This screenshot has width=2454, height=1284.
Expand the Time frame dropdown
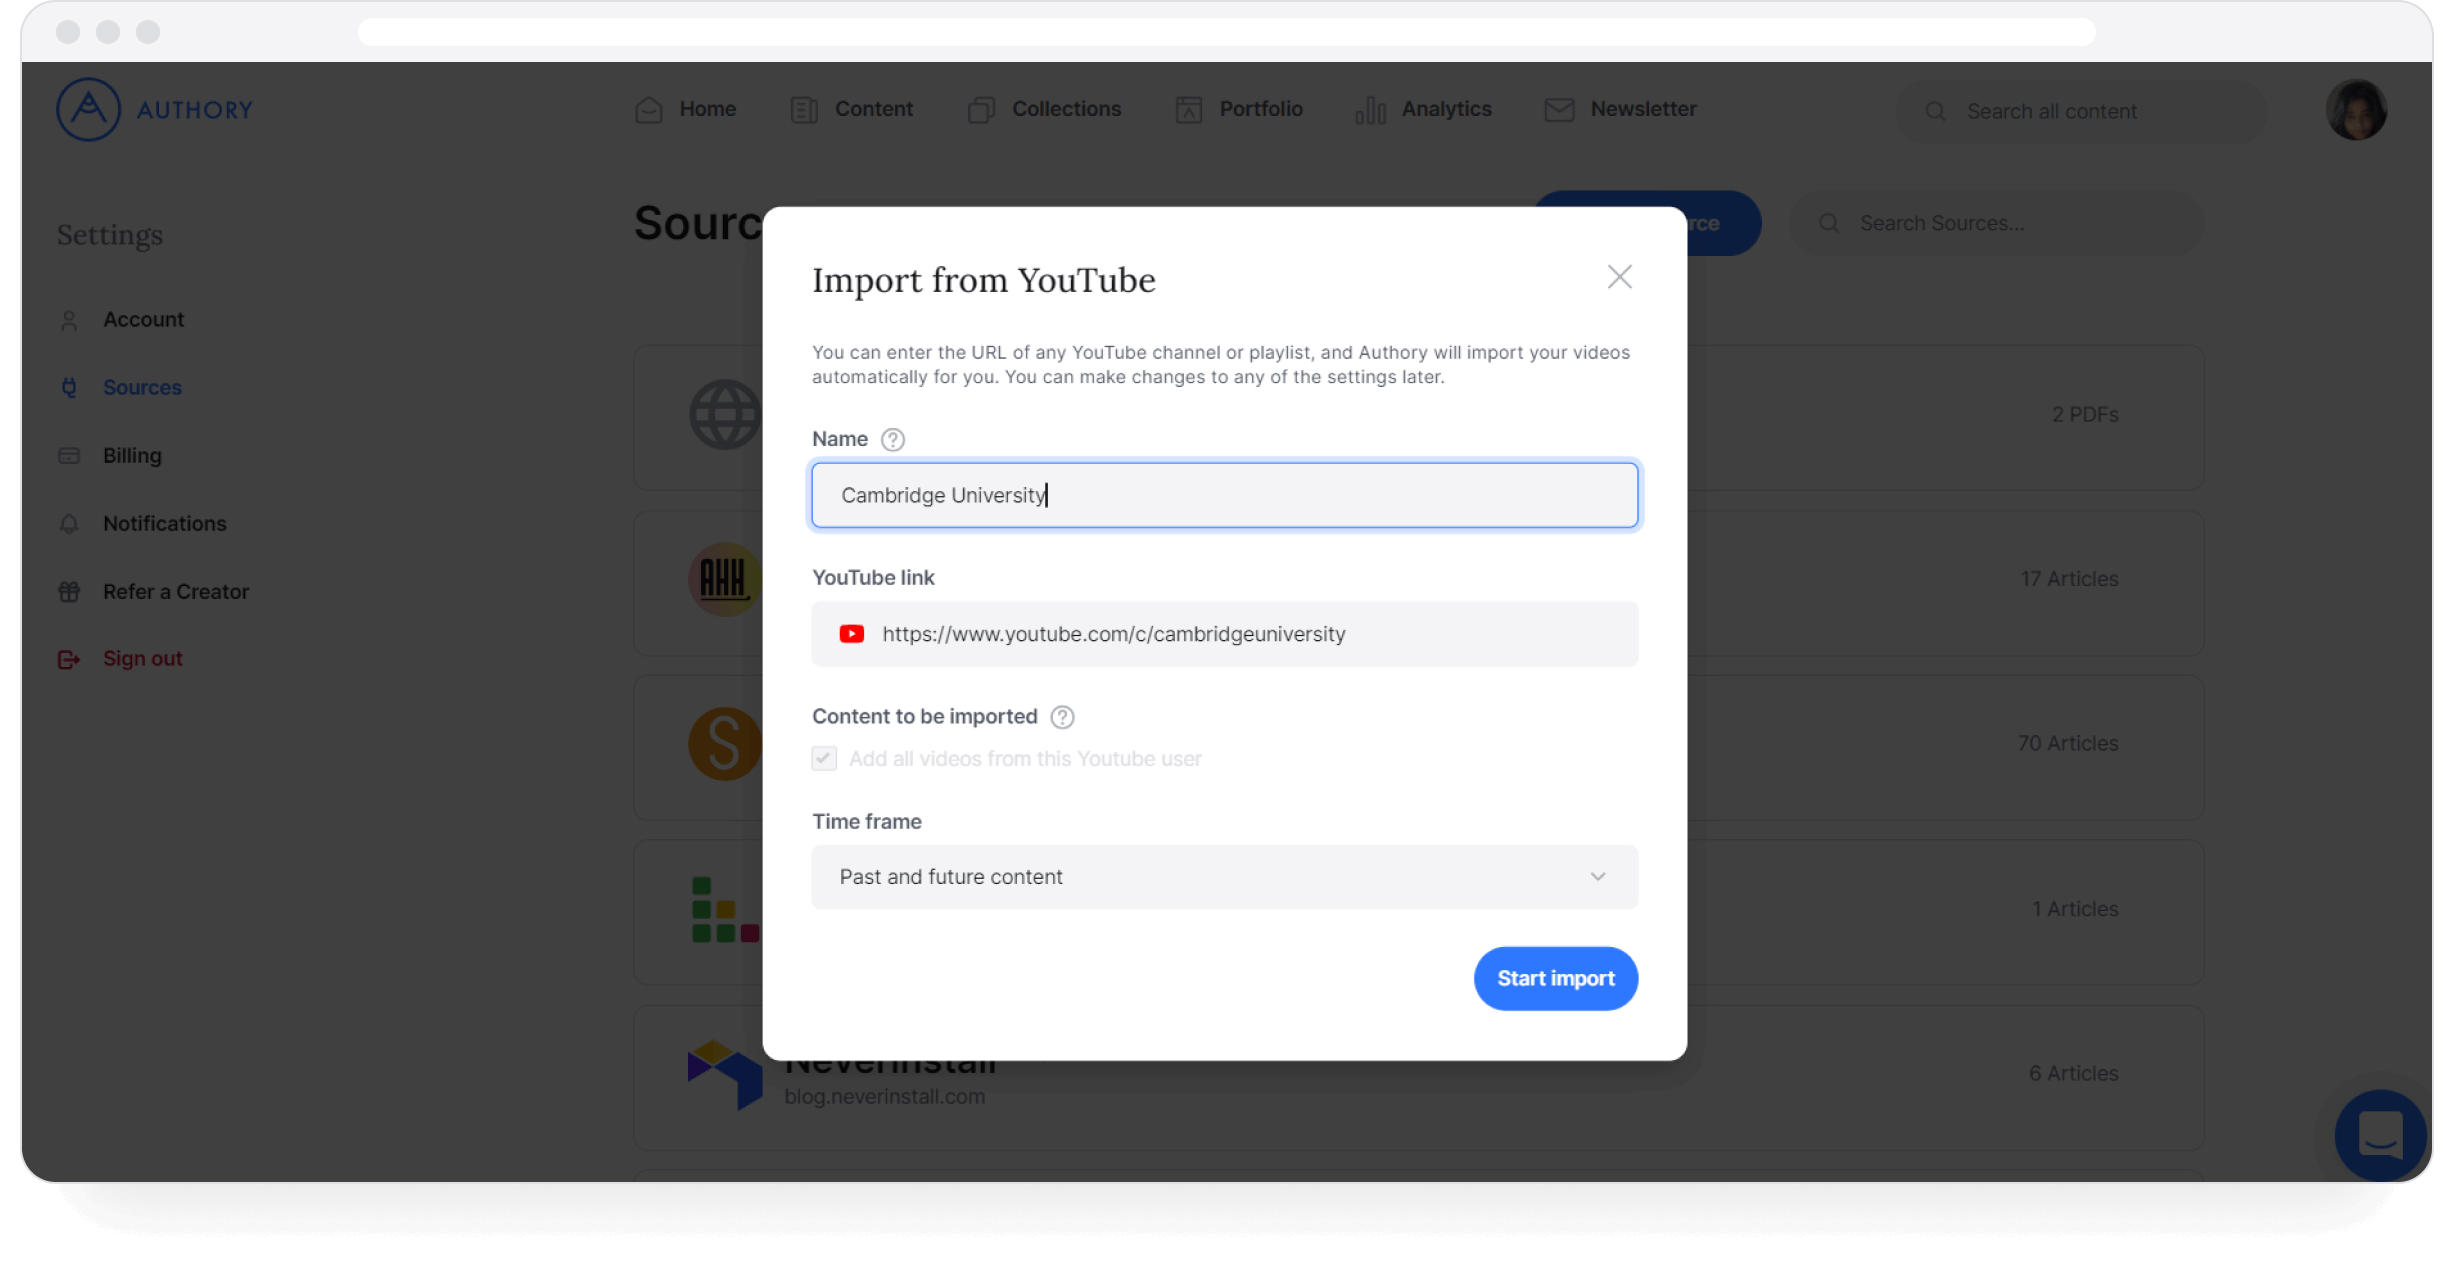click(x=1223, y=877)
